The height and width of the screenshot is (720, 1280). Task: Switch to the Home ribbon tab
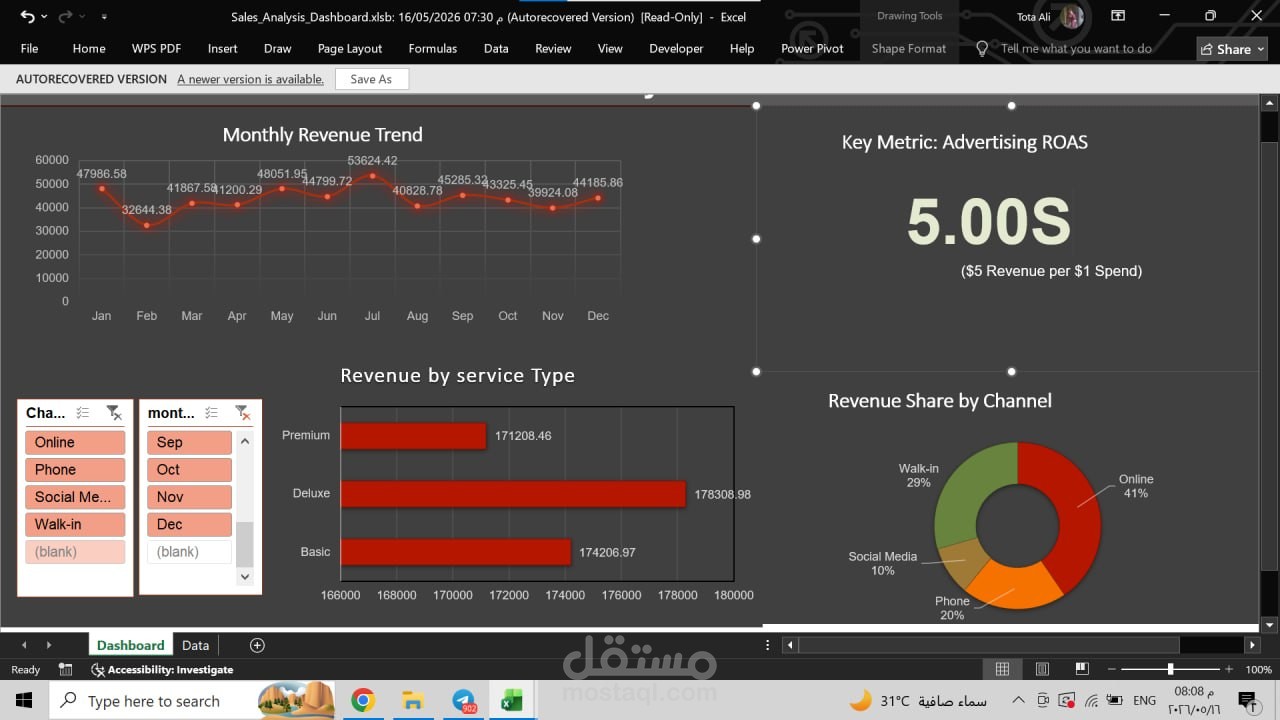[89, 48]
